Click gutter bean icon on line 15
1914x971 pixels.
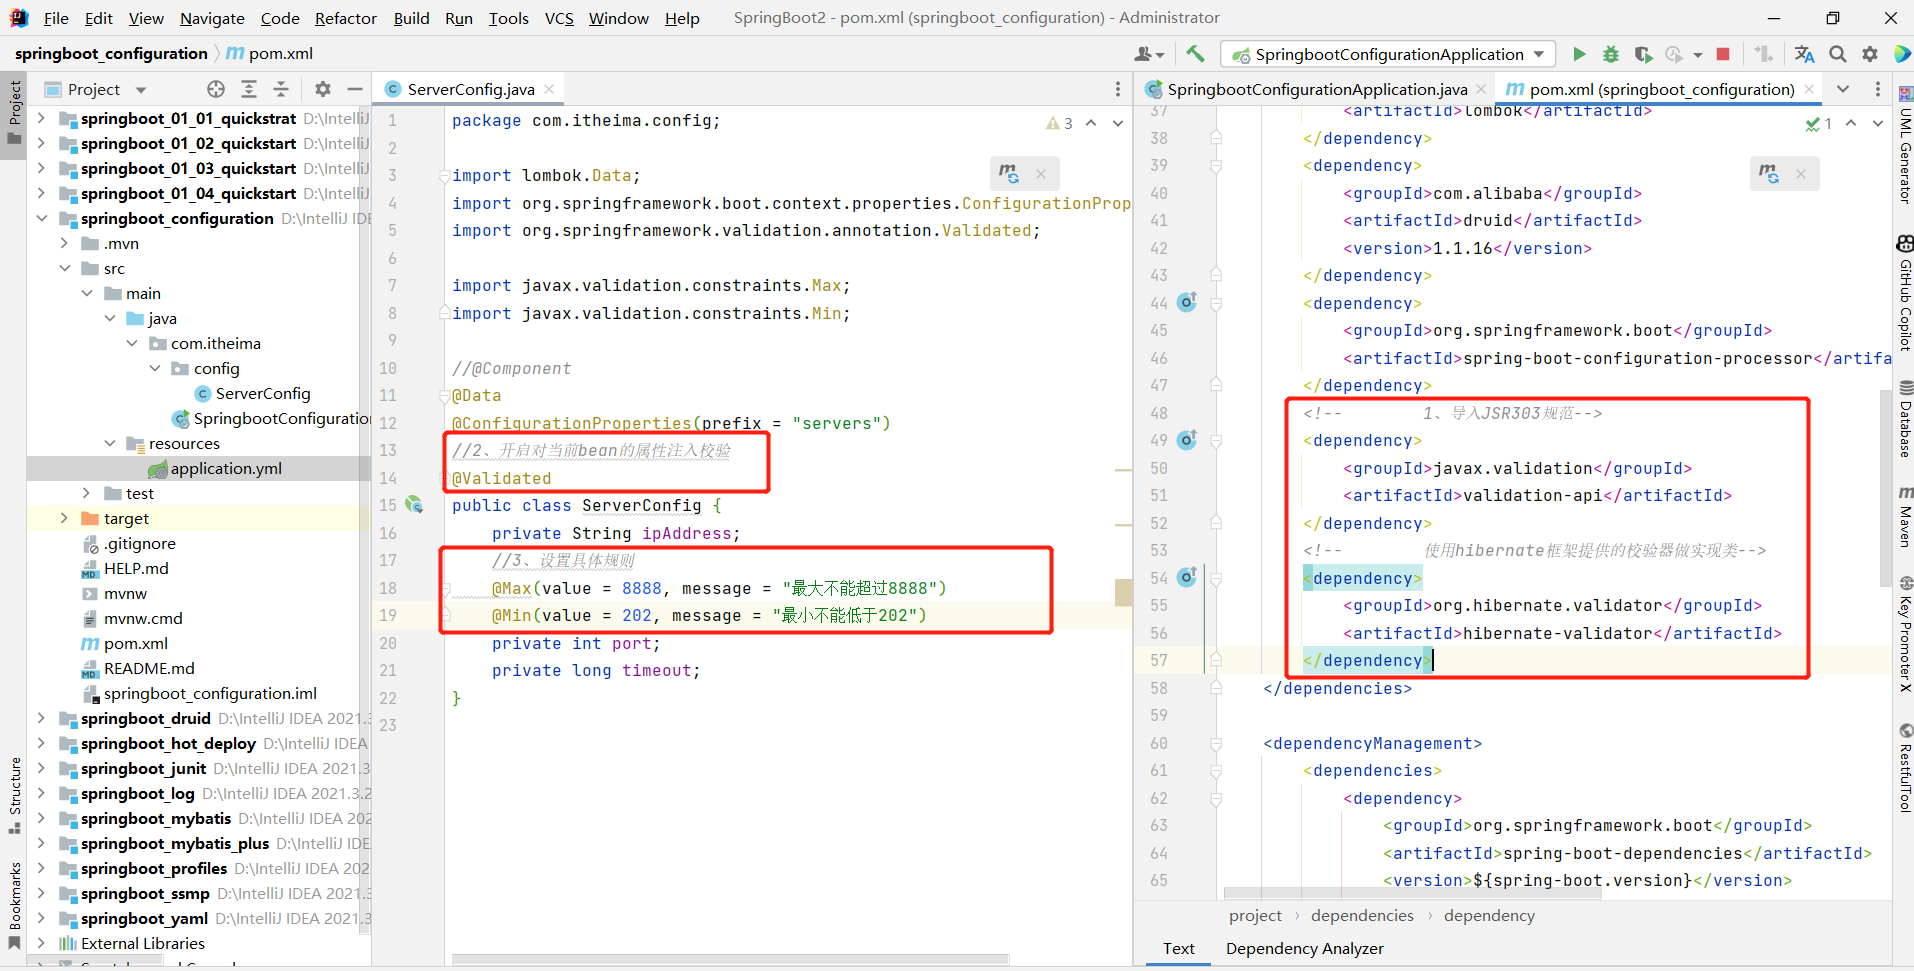[414, 505]
